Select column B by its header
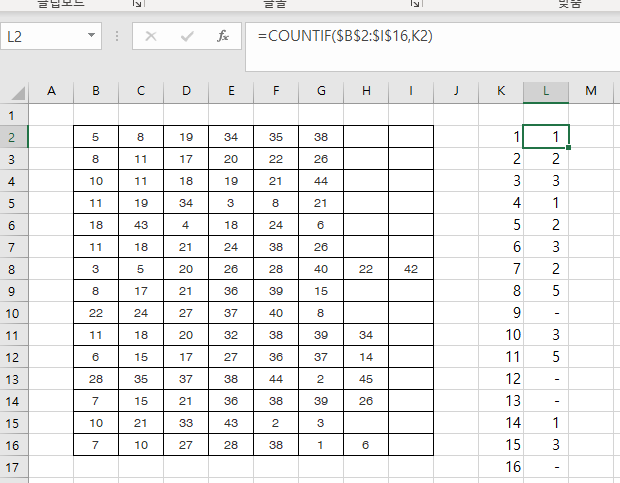 click(96, 92)
